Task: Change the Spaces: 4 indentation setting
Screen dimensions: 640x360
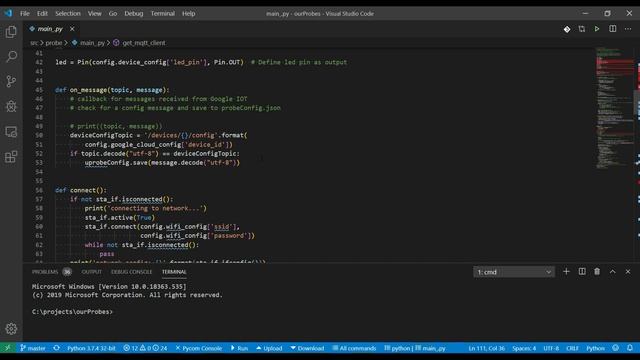Action: tap(524, 348)
